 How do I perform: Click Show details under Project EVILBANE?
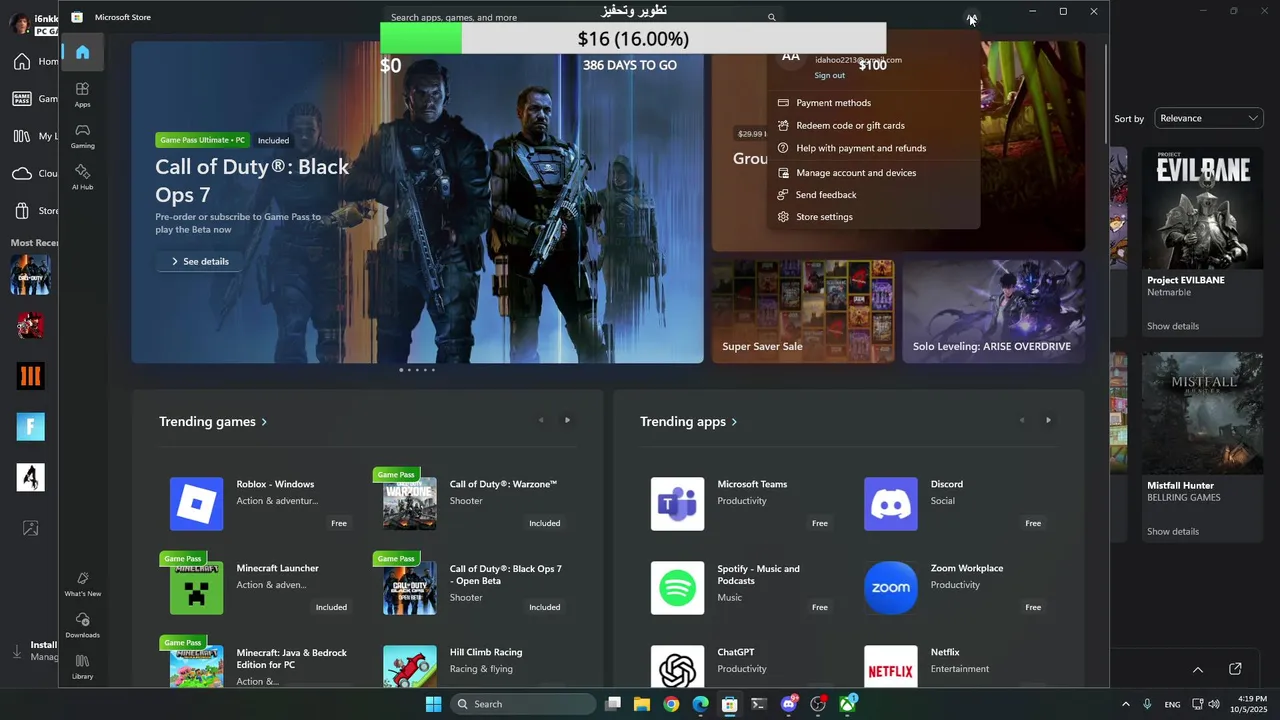pyautogui.click(x=1172, y=326)
